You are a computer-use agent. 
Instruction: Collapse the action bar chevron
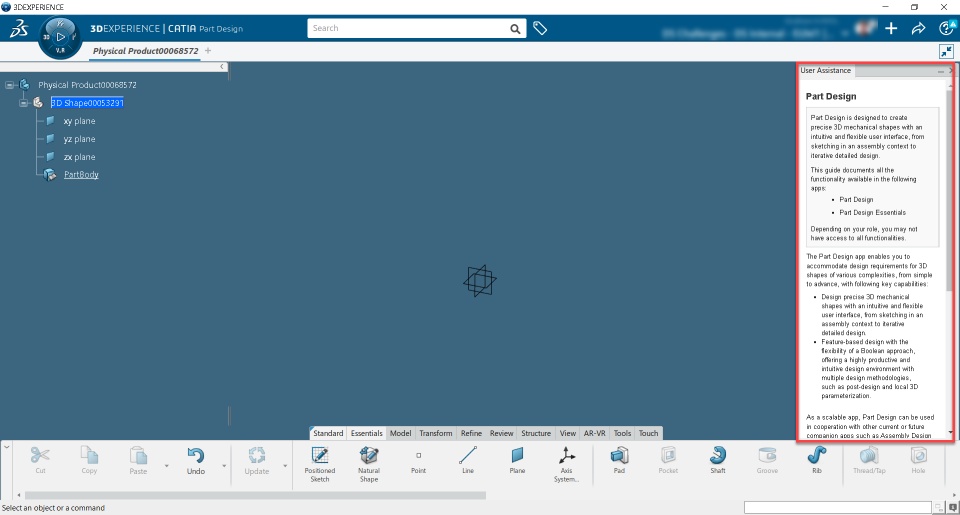coord(6,447)
